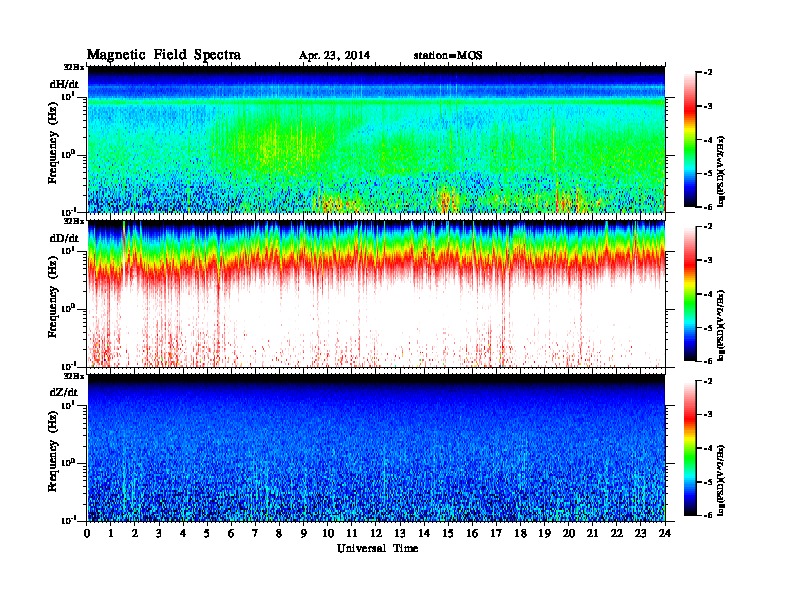Click hour tick label "2" on time axis
The height and width of the screenshot is (612, 792).
[x=135, y=534]
